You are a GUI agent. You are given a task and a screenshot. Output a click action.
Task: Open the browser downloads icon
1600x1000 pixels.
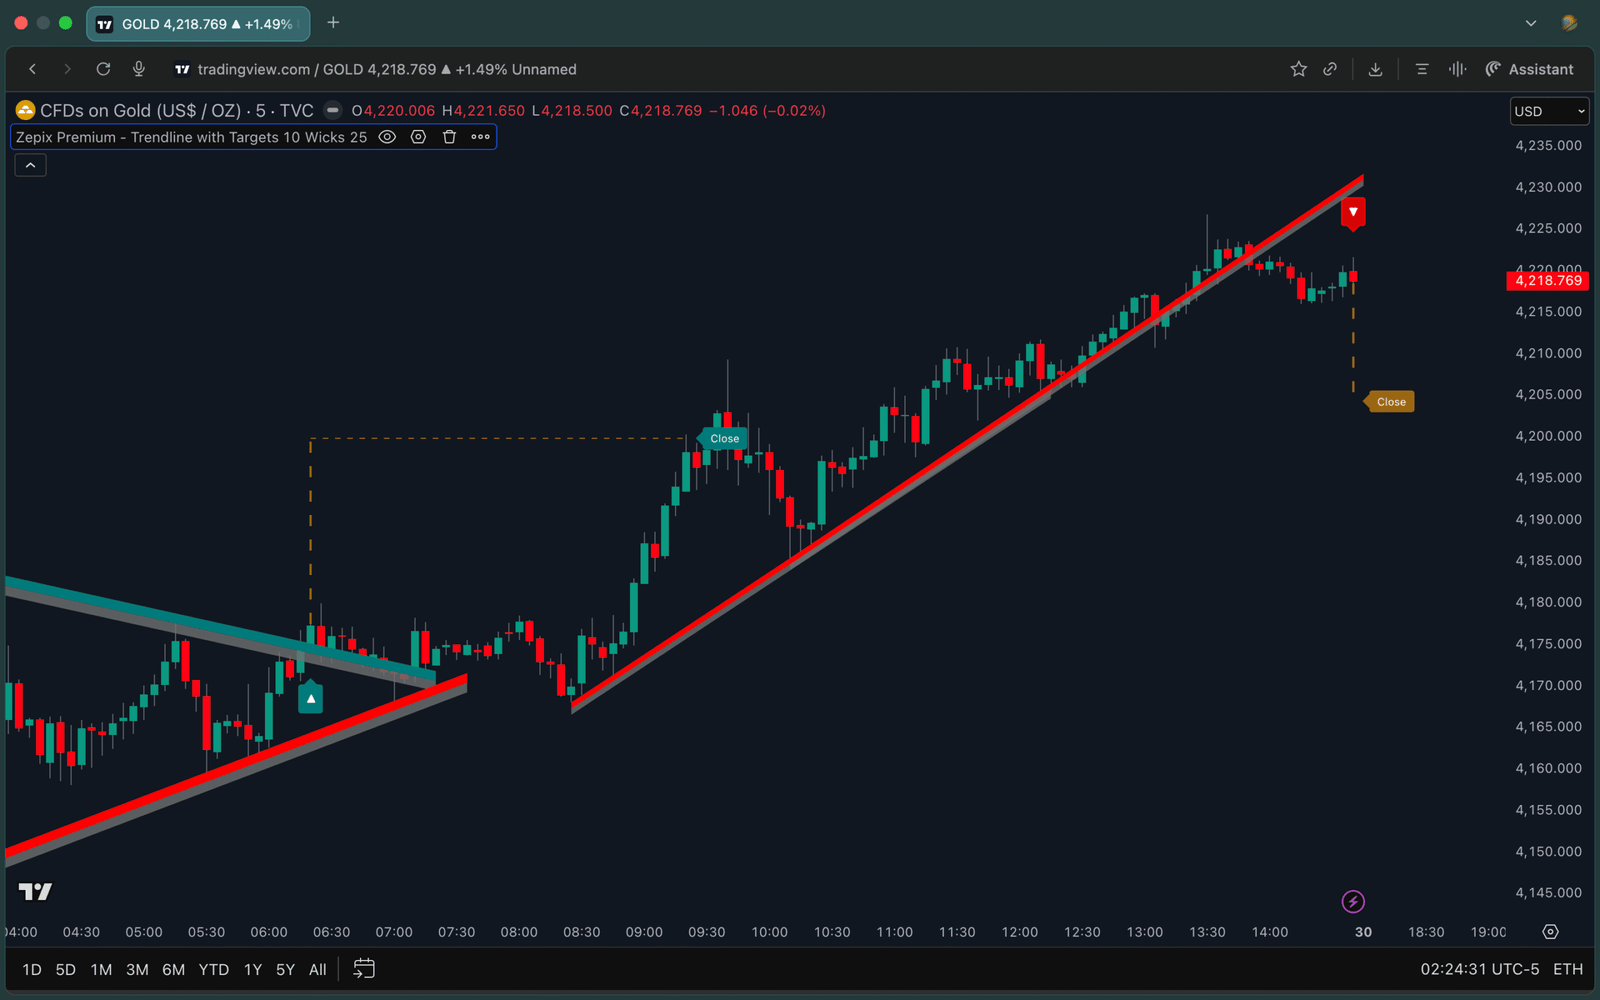tap(1375, 69)
